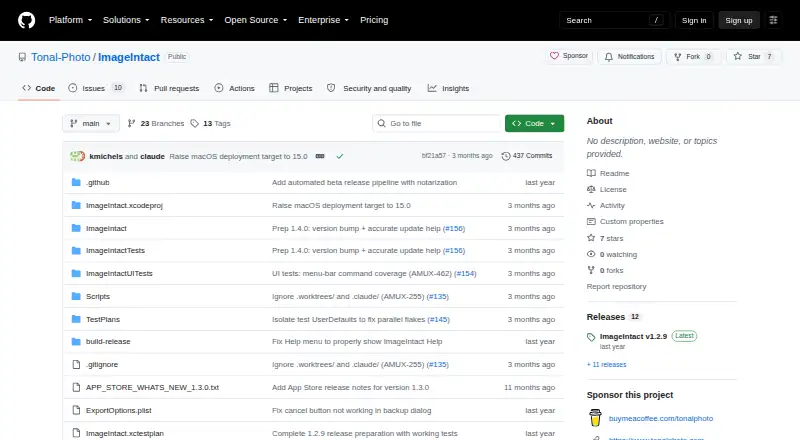Star the repository with Star button

[x=754, y=57]
